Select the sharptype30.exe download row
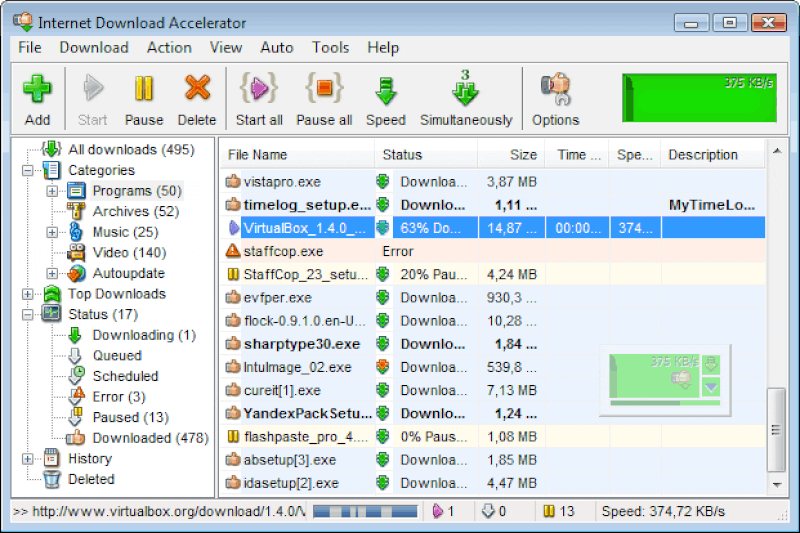This screenshot has width=800, height=533. [493, 344]
